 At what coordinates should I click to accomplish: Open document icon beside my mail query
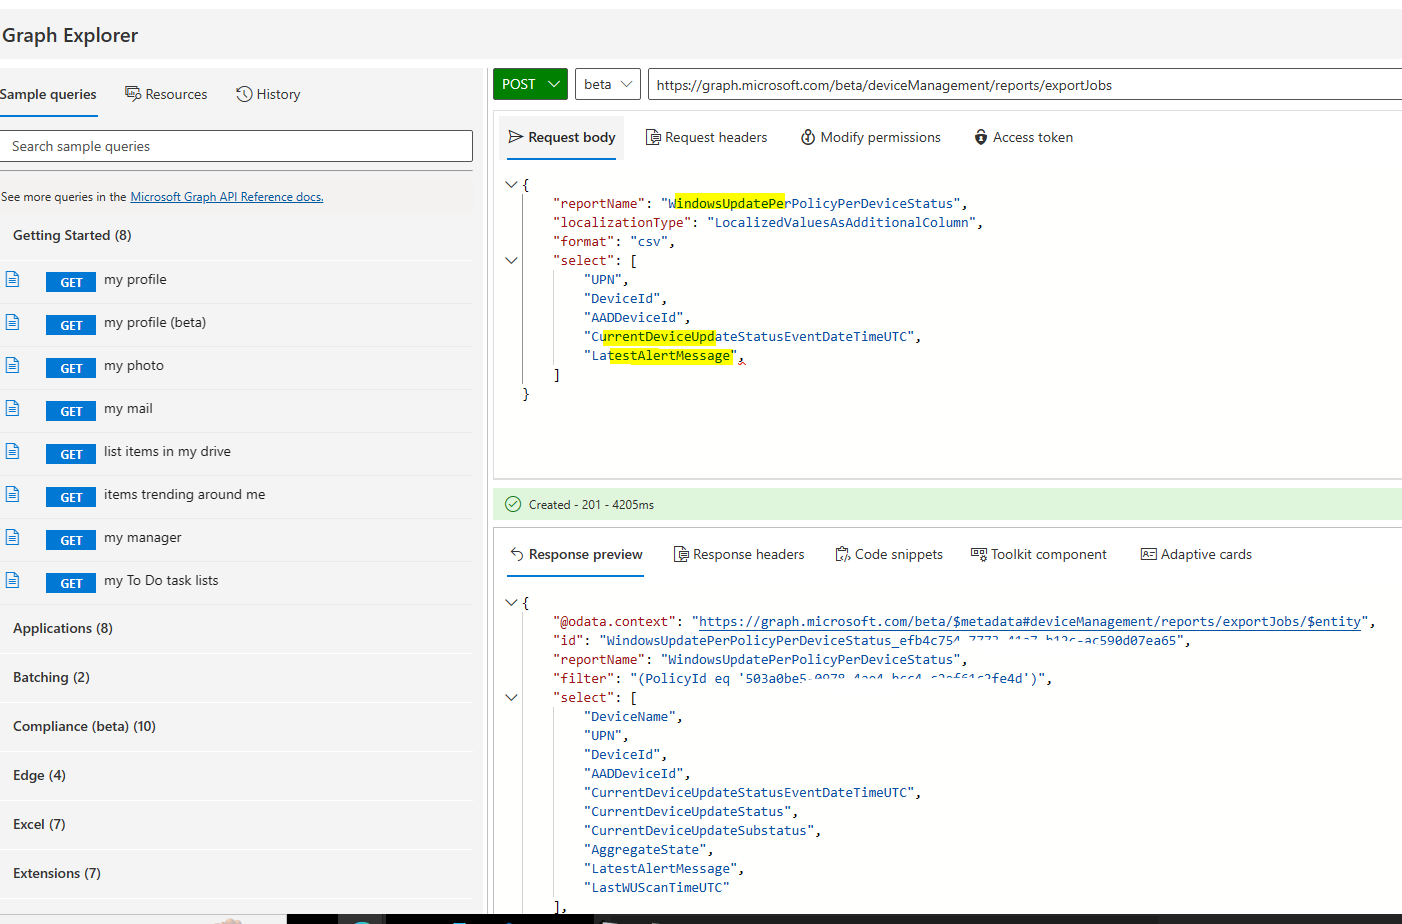(x=12, y=408)
